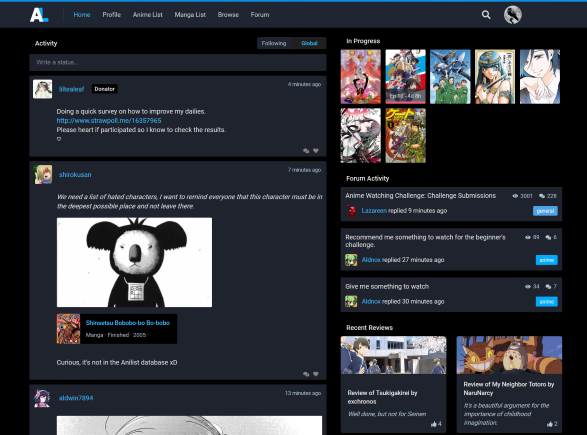587x435 pixels.
Task: Click replies icon on beginner's challenge thread
Action: coord(548,237)
